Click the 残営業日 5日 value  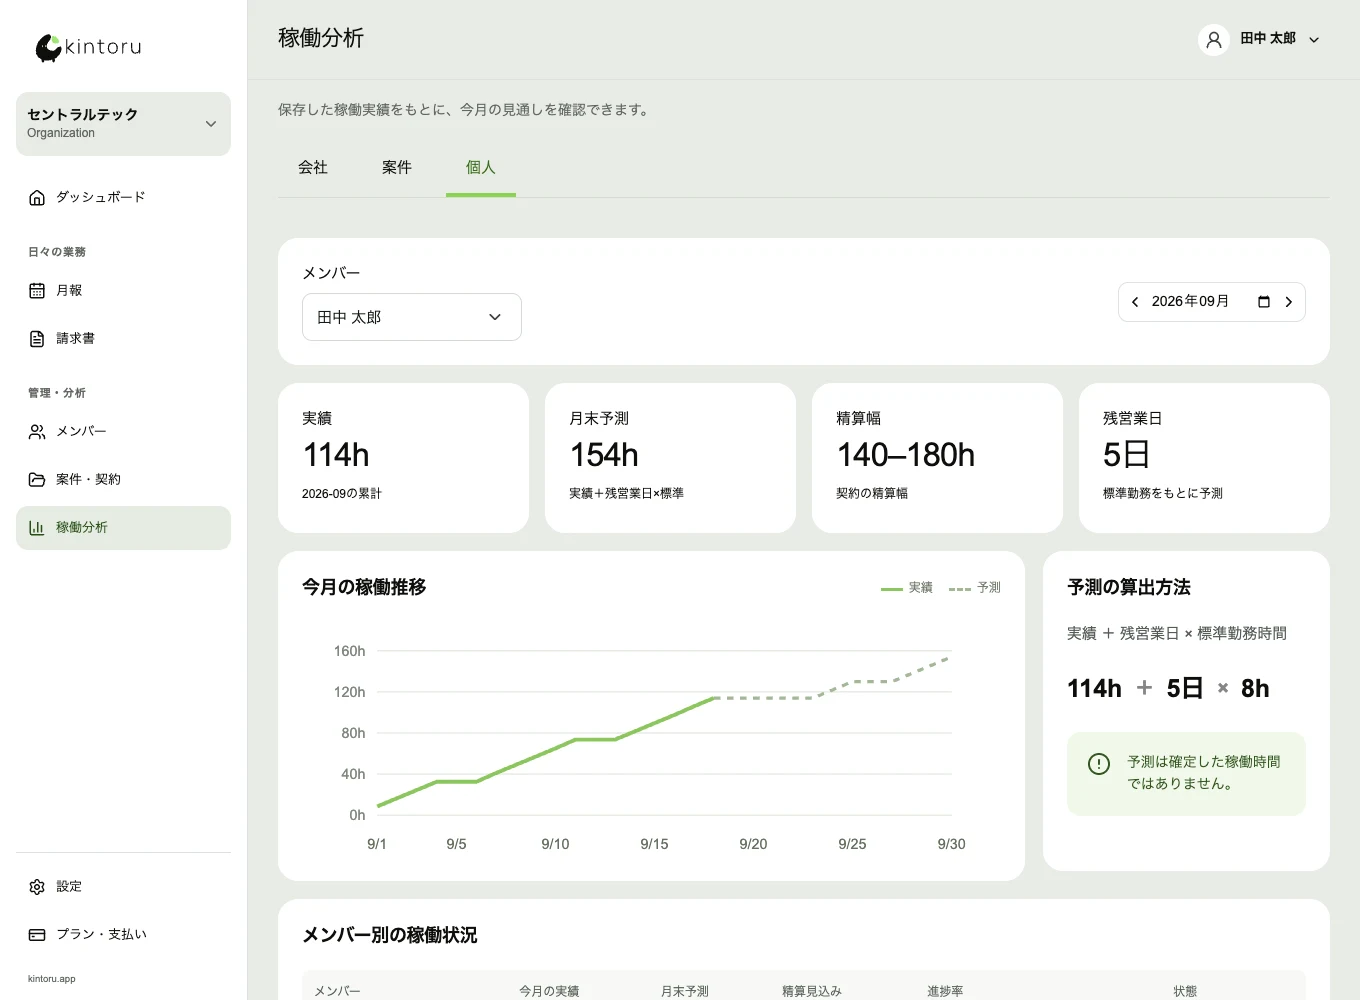[1126, 455]
